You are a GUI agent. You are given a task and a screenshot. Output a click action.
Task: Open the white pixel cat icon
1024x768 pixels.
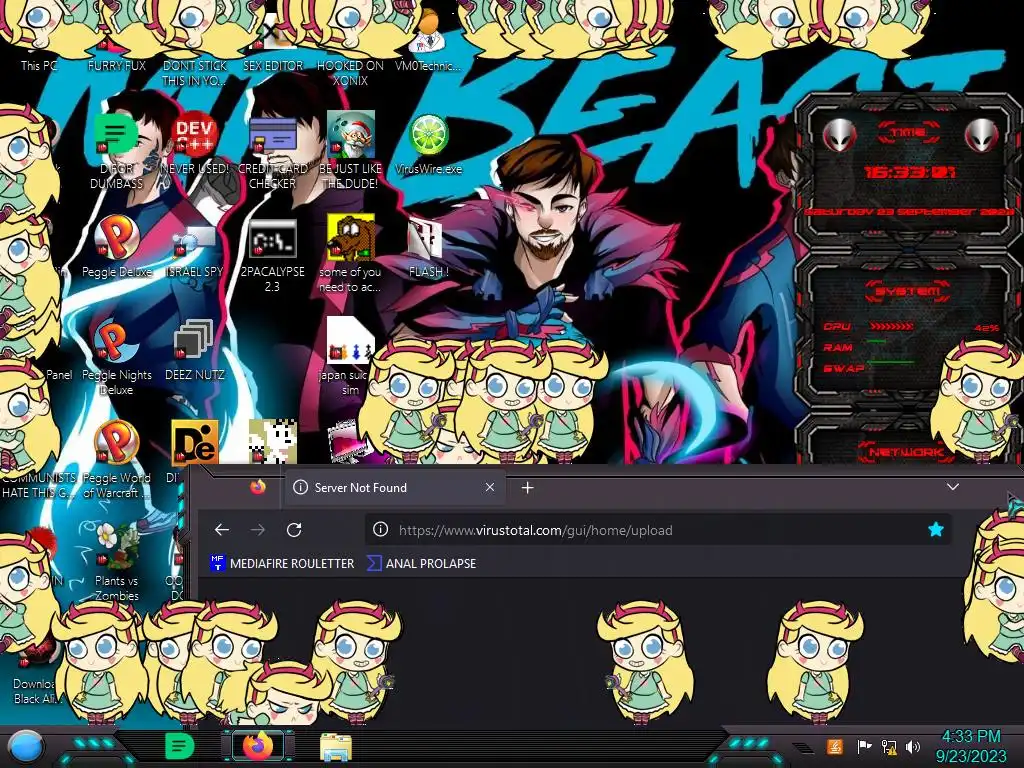(x=272, y=441)
